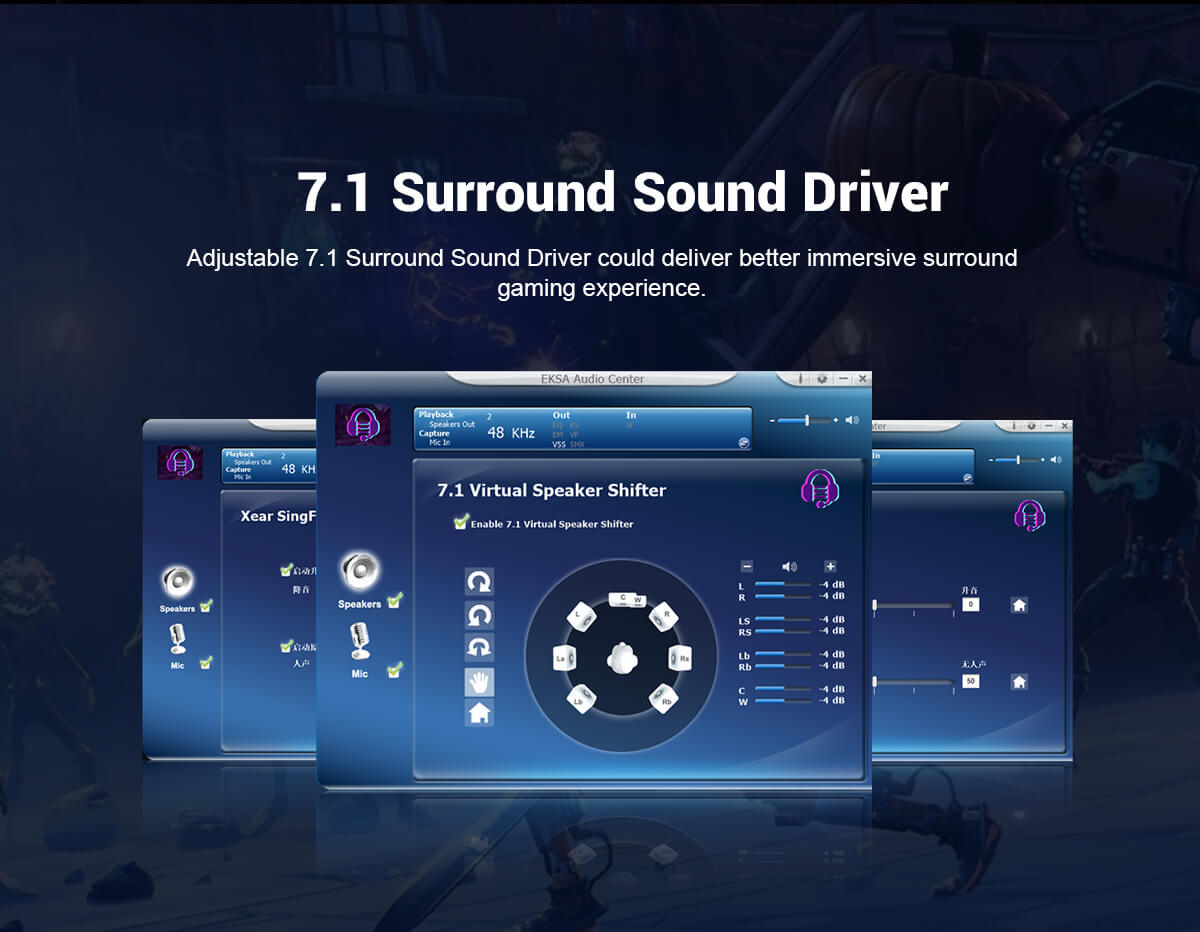Click the value box showing 0
The image size is (1200, 932).
(x=970, y=605)
